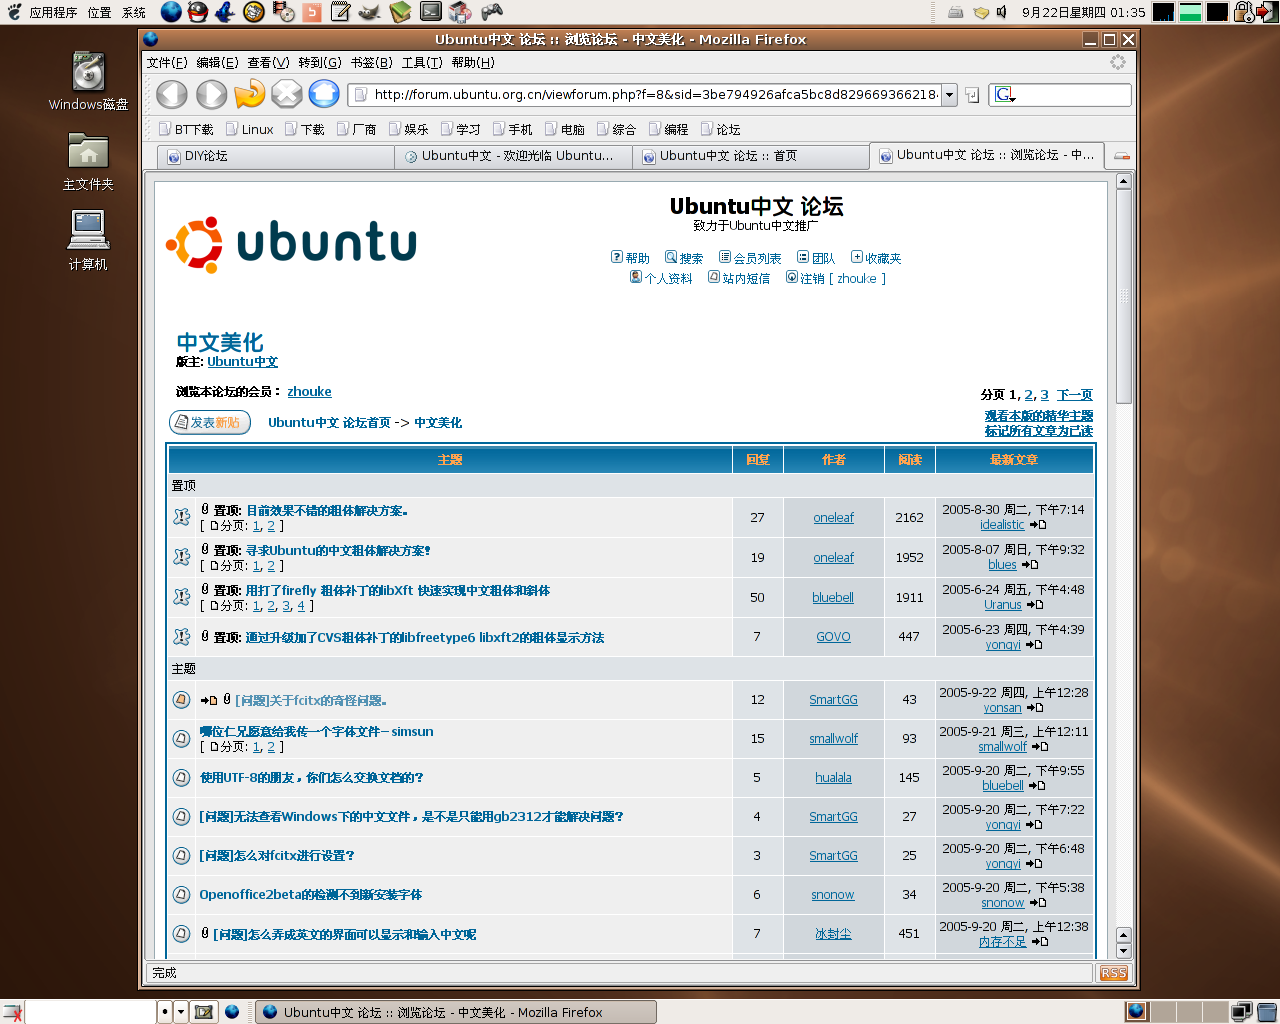Open the 工具(T) tools menu
The width and height of the screenshot is (1280, 1024).
(422, 62)
